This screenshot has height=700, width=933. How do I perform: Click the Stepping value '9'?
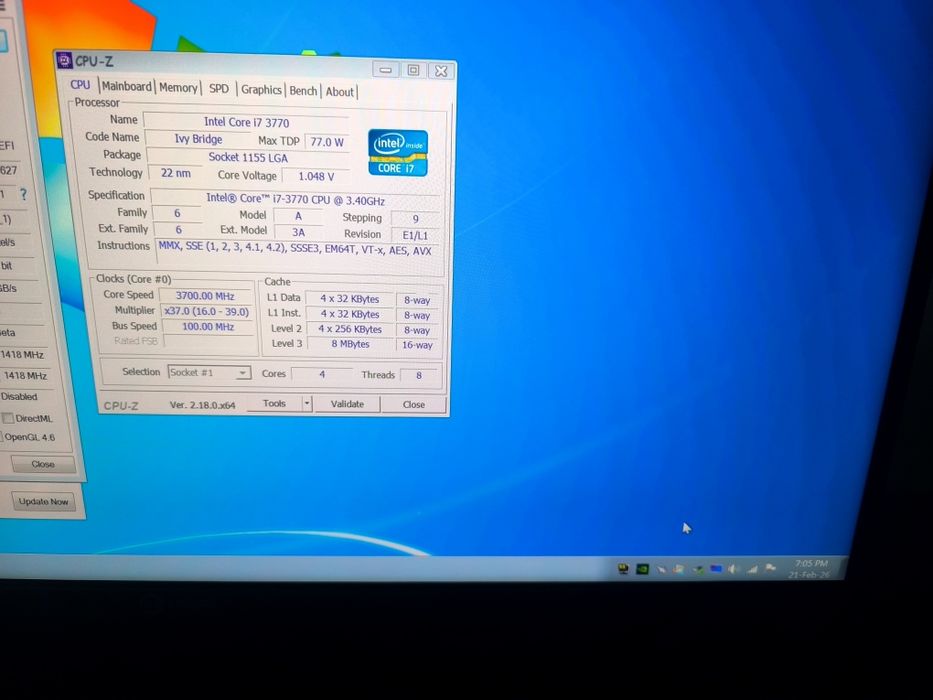point(415,218)
